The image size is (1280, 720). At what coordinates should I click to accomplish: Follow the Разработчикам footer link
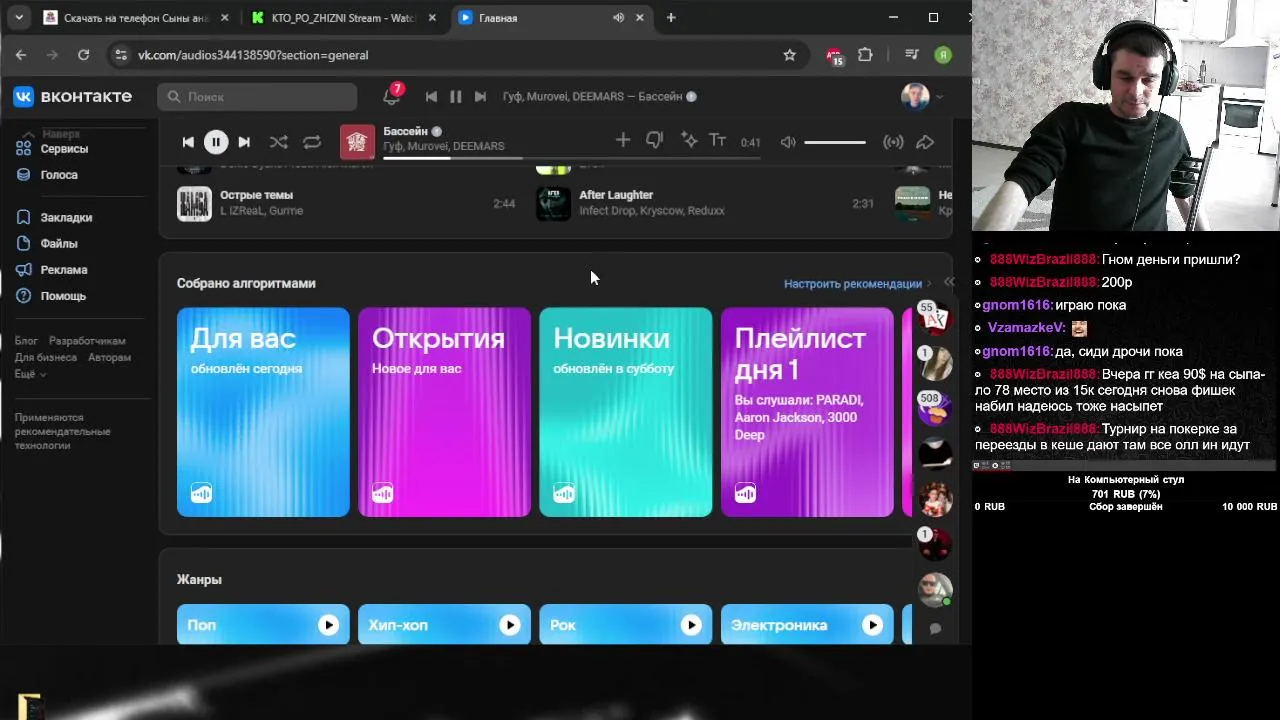[87, 341]
